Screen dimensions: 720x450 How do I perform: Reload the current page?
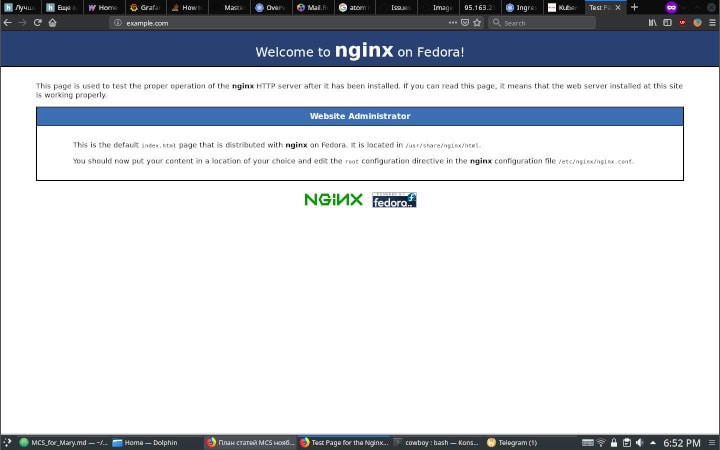[x=37, y=22]
